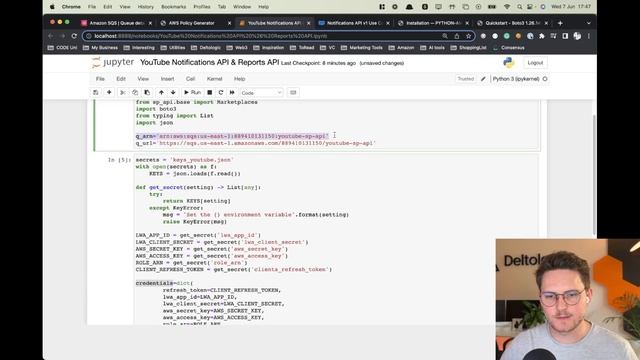The image size is (640, 360).
Task: Open the Apple menu
Action: coord(52,7)
